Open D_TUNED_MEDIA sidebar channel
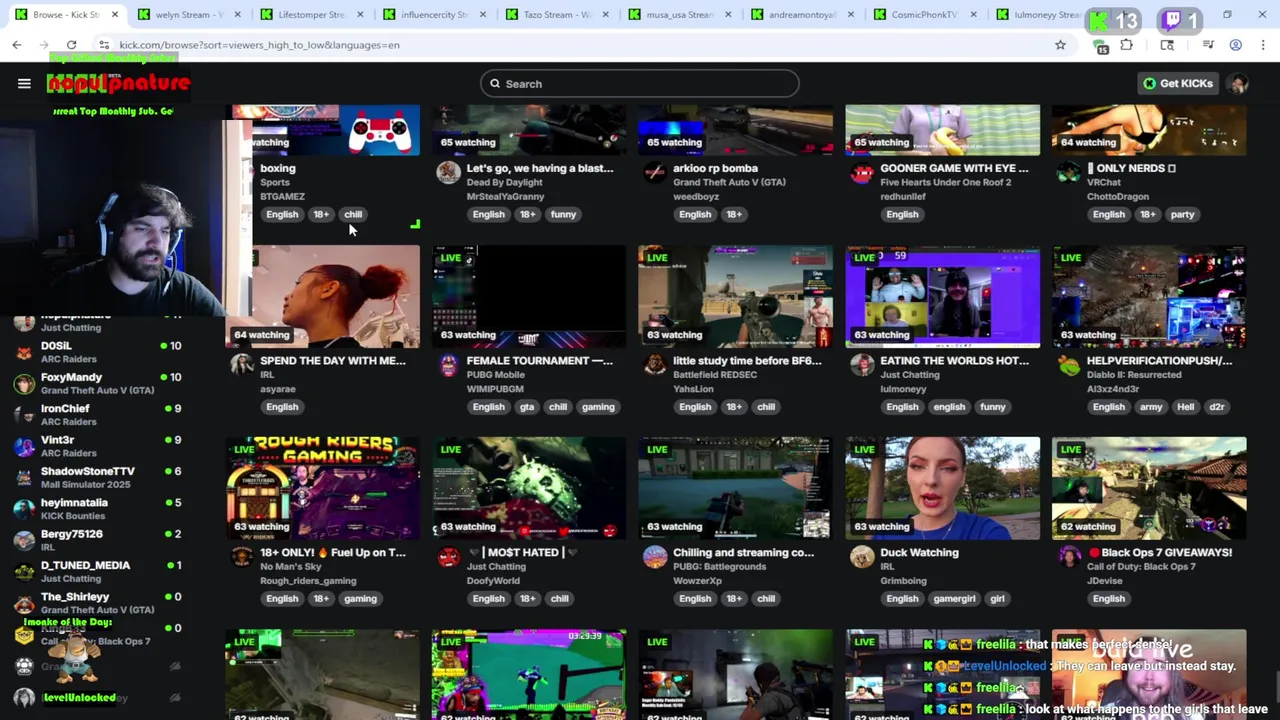 coord(97,571)
